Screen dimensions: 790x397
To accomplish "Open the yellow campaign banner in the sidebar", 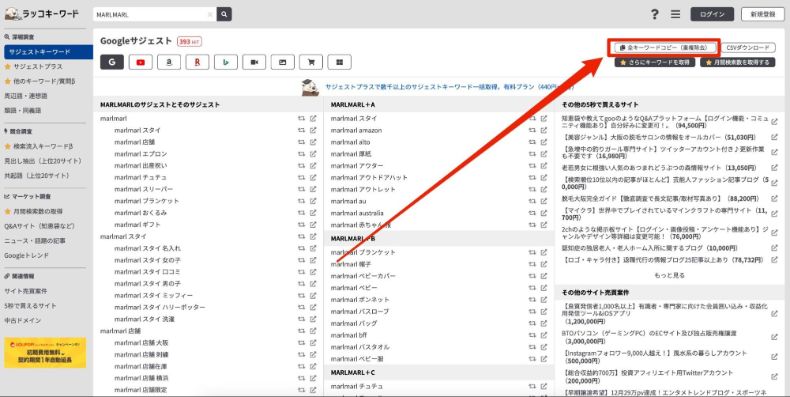I will click(x=45, y=353).
